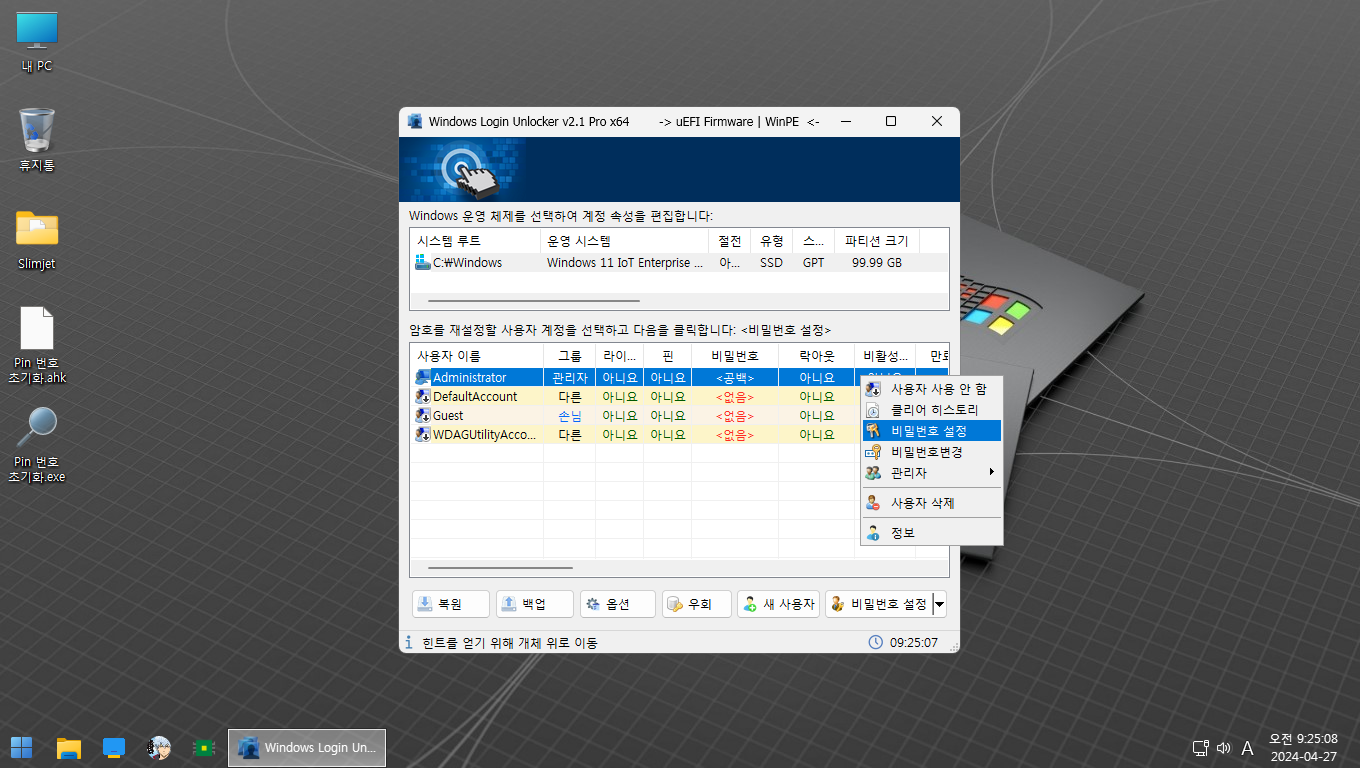Click the 옵션 button
Viewport: 1360px width, 768px height.
pyautogui.click(x=618, y=604)
